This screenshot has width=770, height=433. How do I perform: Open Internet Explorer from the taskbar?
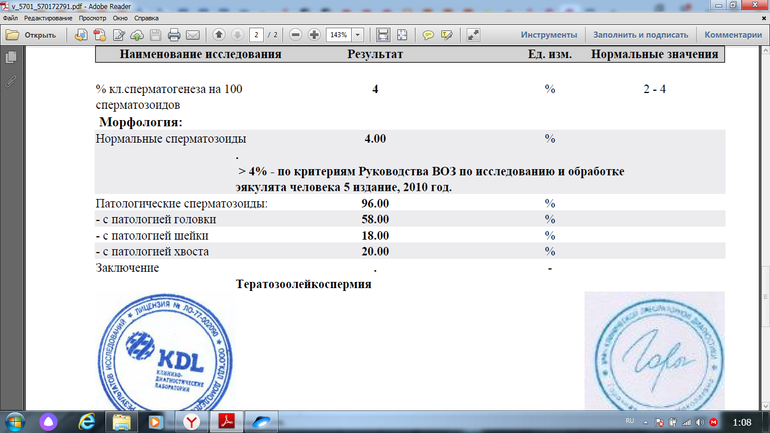click(x=85, y=422)
